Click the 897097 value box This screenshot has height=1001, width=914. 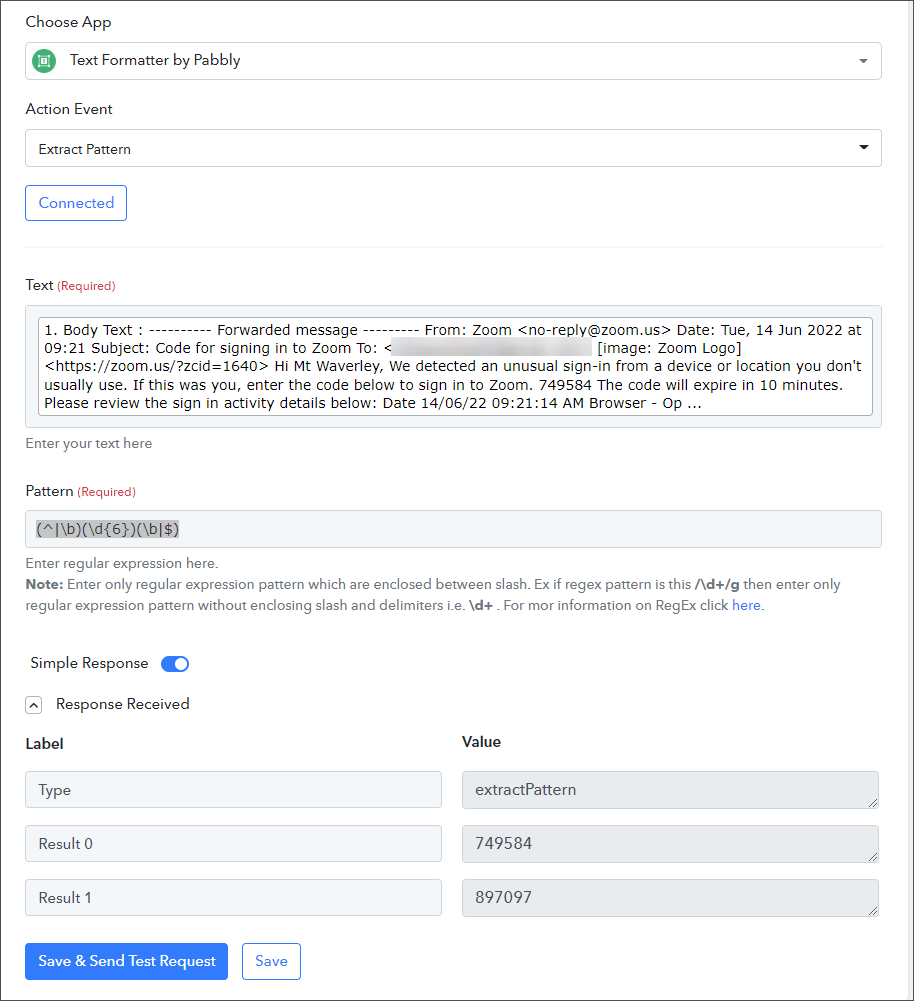coord(670,898)
